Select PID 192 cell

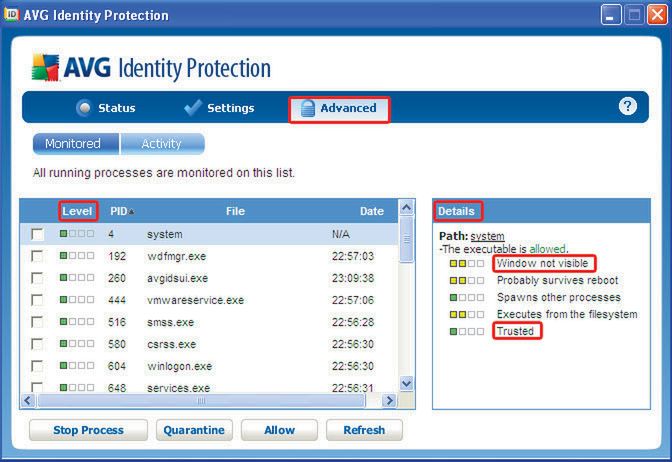point(117,256)
